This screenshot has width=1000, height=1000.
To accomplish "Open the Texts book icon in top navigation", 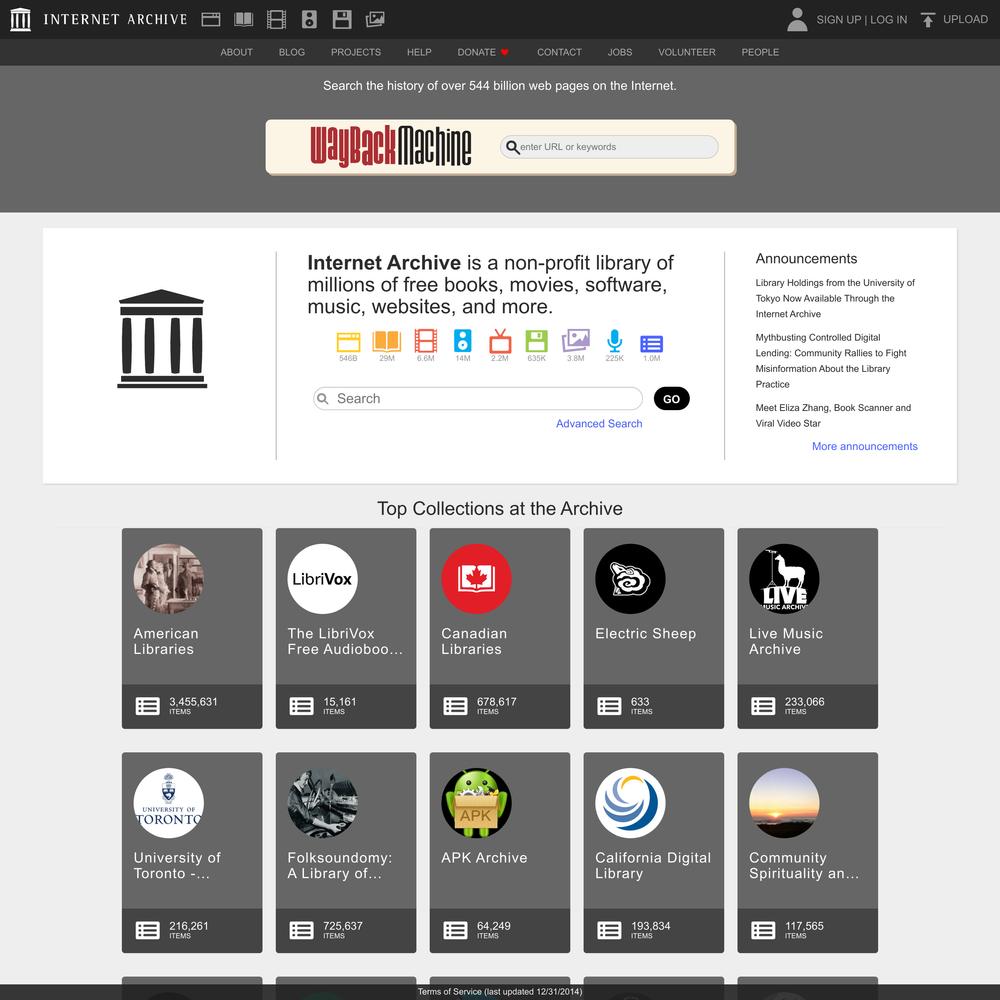I will (x=244, y=20).
